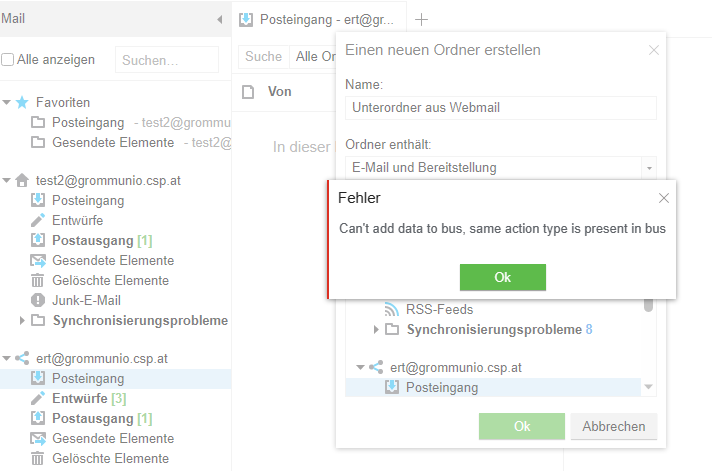Close the Fehler error dialog with X
The width and height of the screenshot is (712, 471).
tap(663, 198)
